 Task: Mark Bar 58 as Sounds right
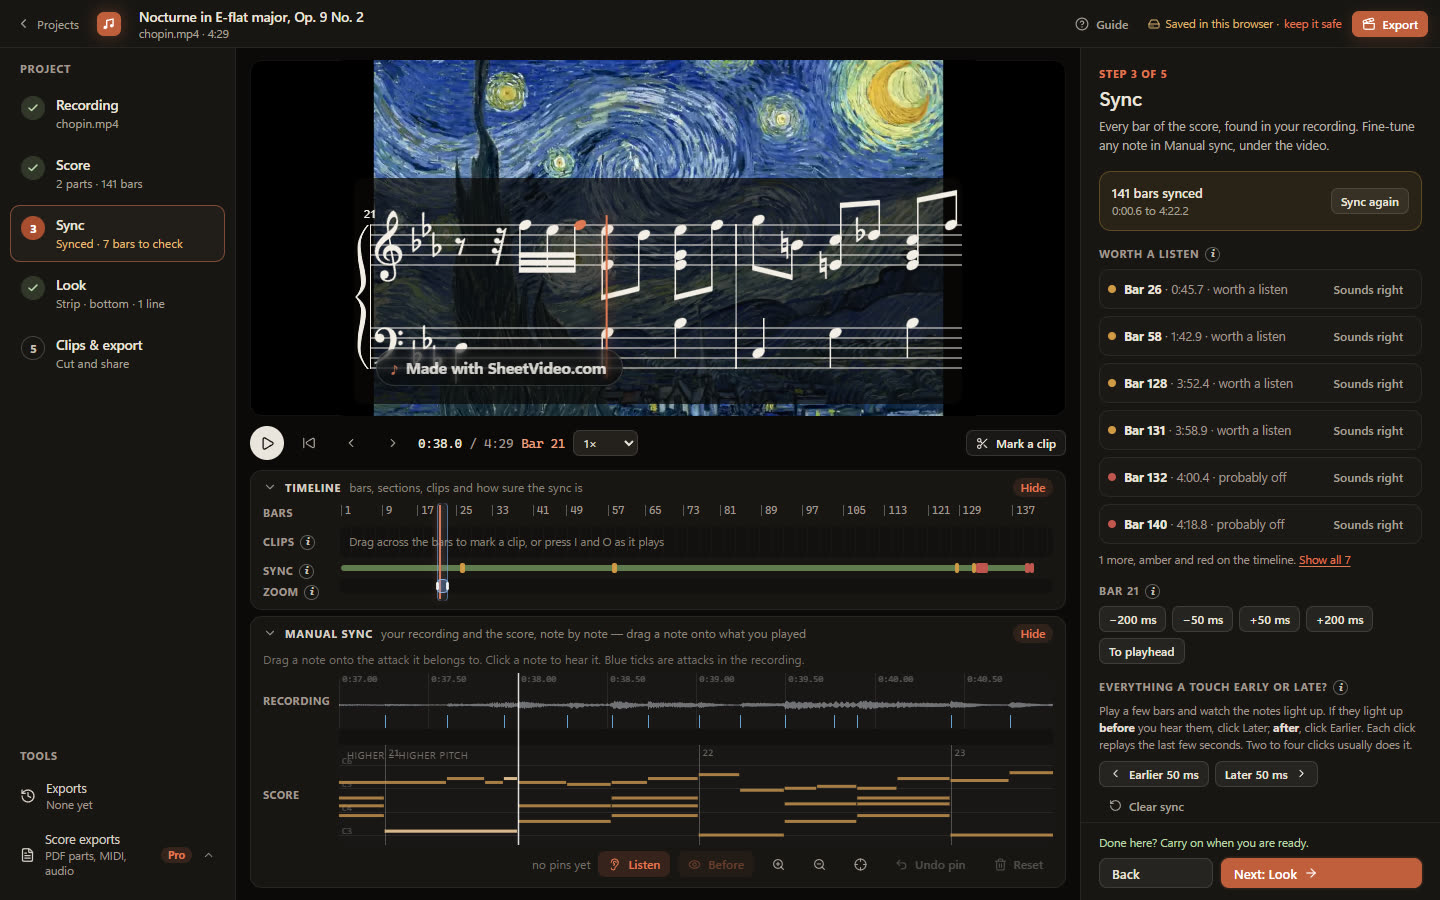point(1368,337)
